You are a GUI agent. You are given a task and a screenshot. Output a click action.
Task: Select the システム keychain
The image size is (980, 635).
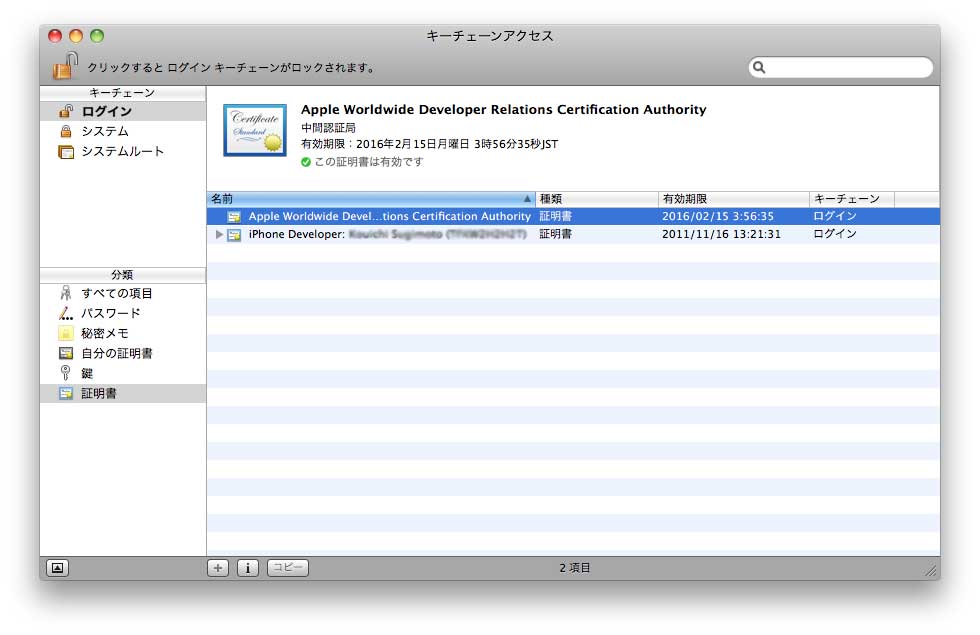[x=104, y=131]
